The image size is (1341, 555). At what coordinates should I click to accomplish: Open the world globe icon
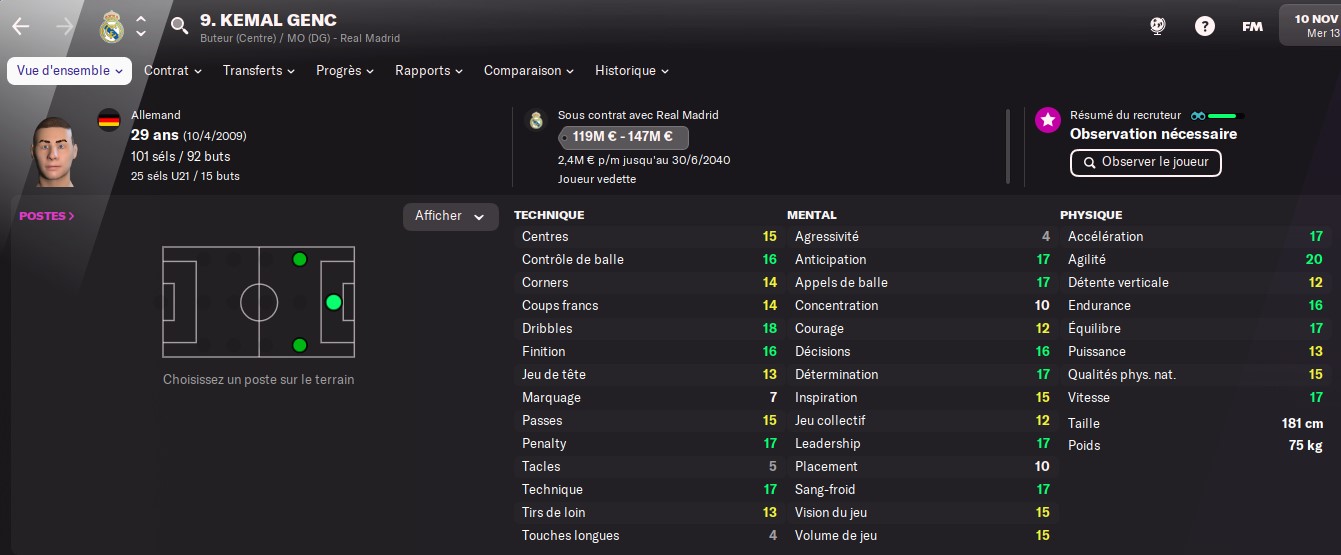click(x=1158, y=26)
